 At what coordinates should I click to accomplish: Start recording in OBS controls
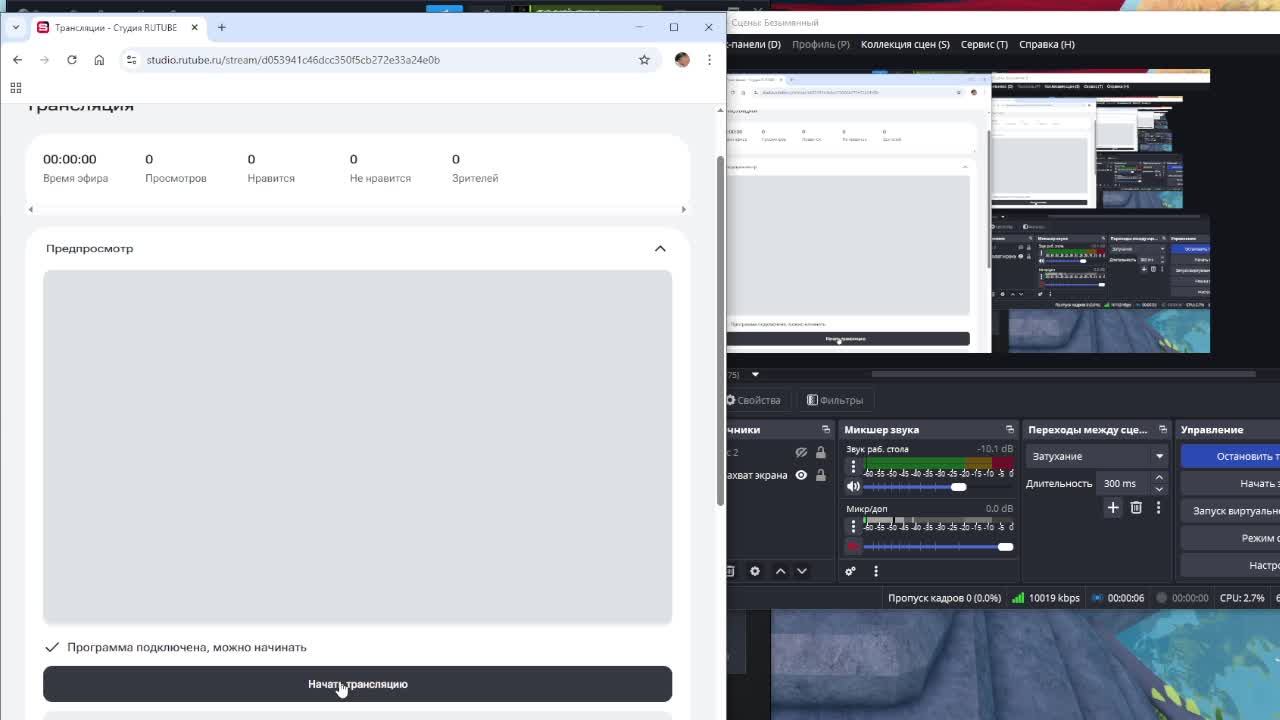[x=1231, y=483]
